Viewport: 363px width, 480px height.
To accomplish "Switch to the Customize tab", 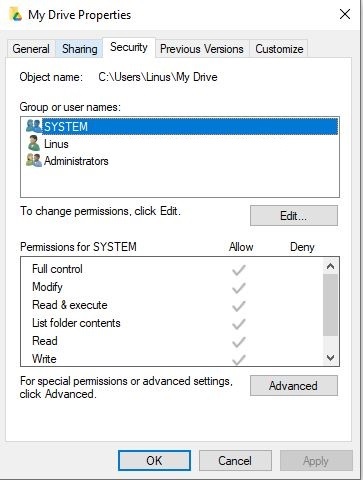I will pyautogui.click(x=279, y=49).
